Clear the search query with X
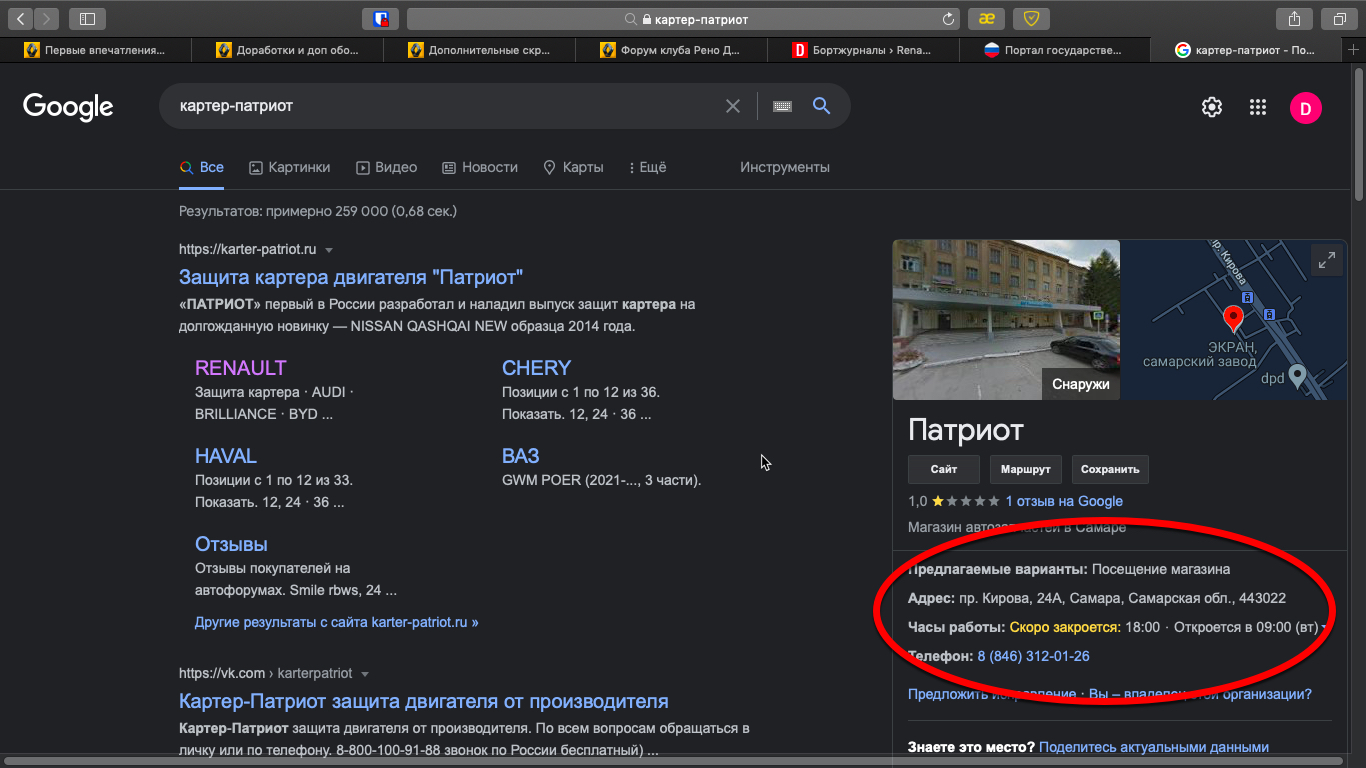1366x768 pixels. coord(733,106)
